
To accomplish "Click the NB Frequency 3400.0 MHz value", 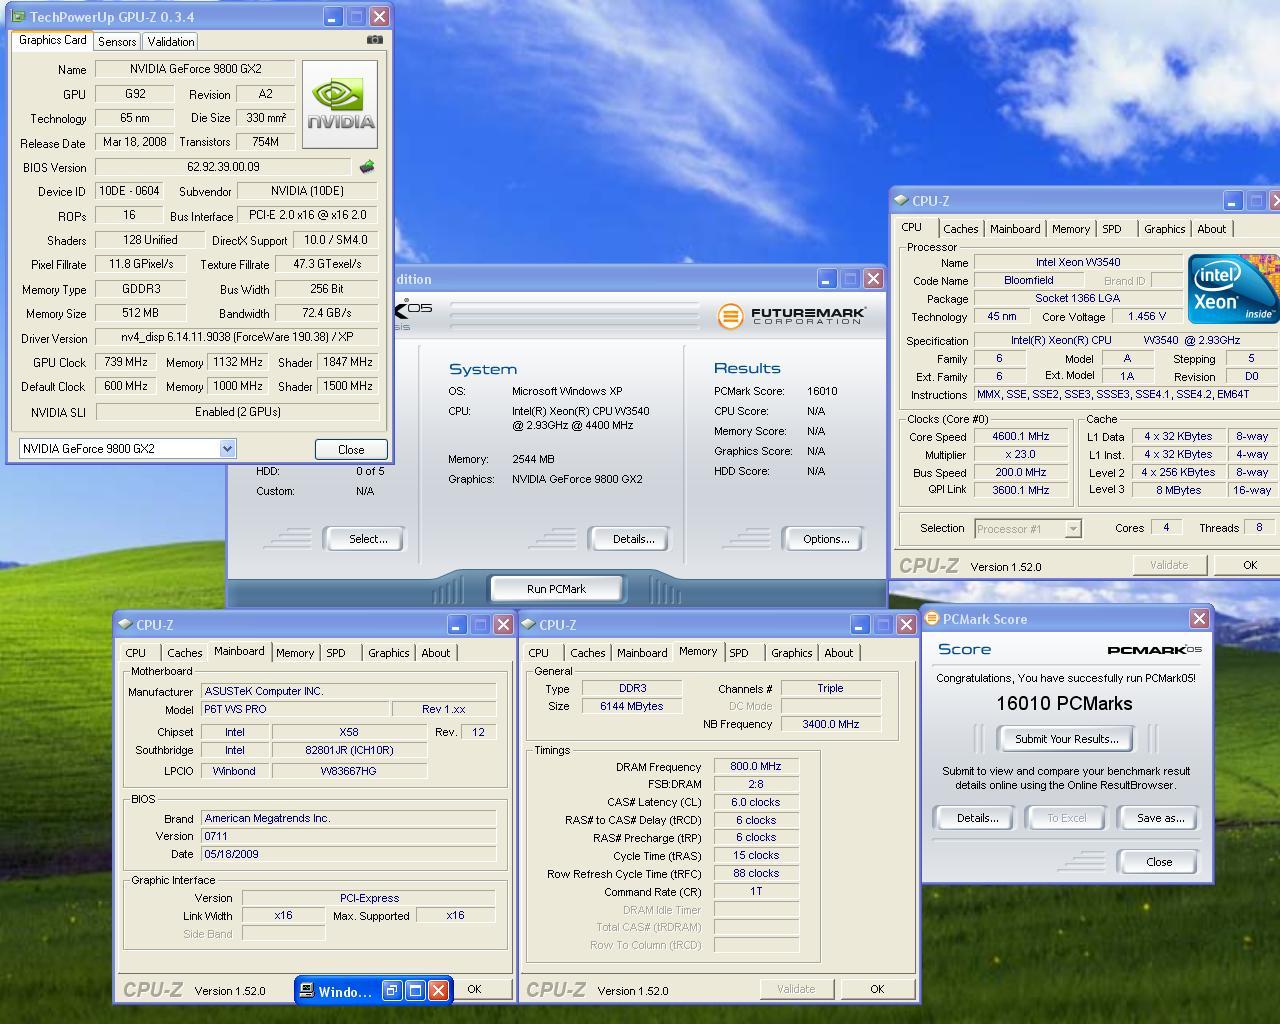I will click(830, 724).
